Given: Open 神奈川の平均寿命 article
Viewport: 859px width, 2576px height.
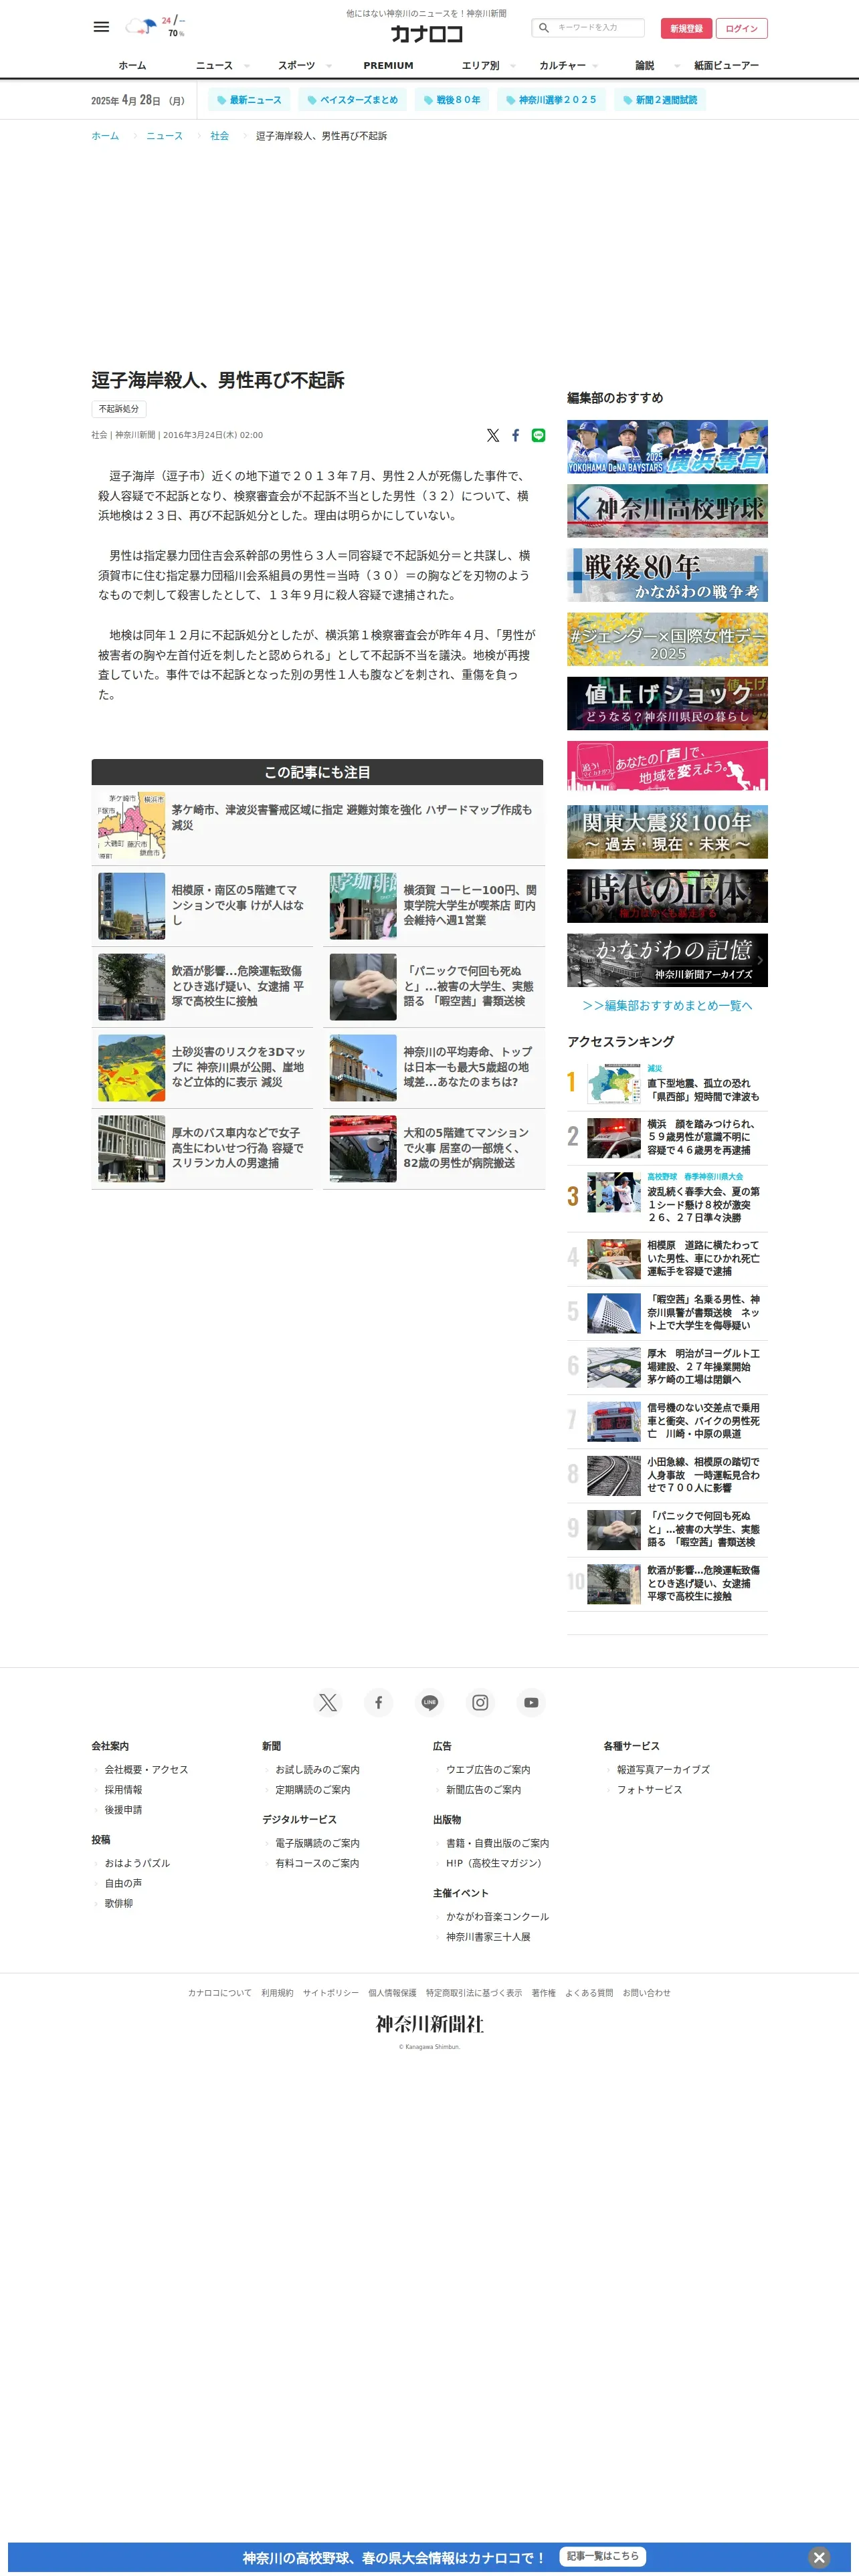Looking at the screenshot, I should pyautogui.click(x=434, y=1068).
